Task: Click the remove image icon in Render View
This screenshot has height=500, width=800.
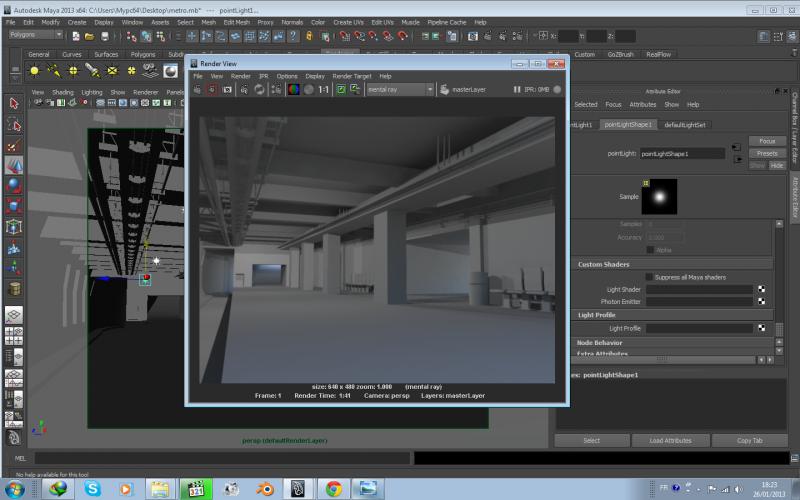Action: [x=355, y=90]
